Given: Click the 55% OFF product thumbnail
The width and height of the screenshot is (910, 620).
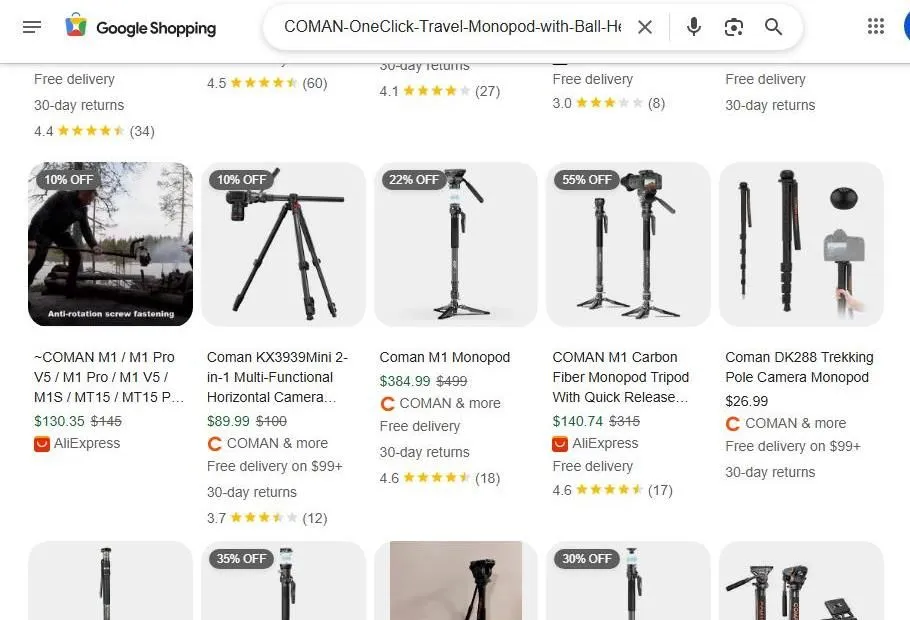Looking at the screenshot, I should tap(627, 244).
